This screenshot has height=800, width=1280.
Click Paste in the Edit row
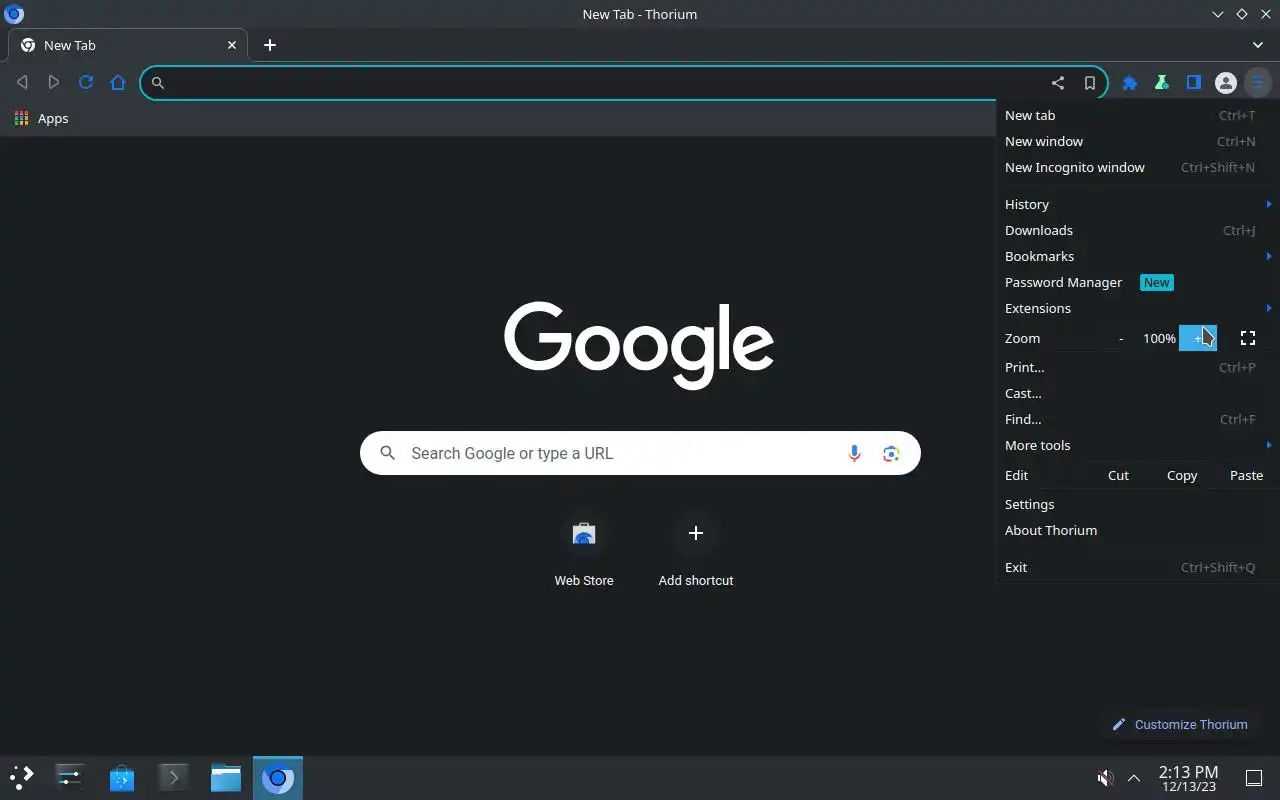coord(1246,475)
